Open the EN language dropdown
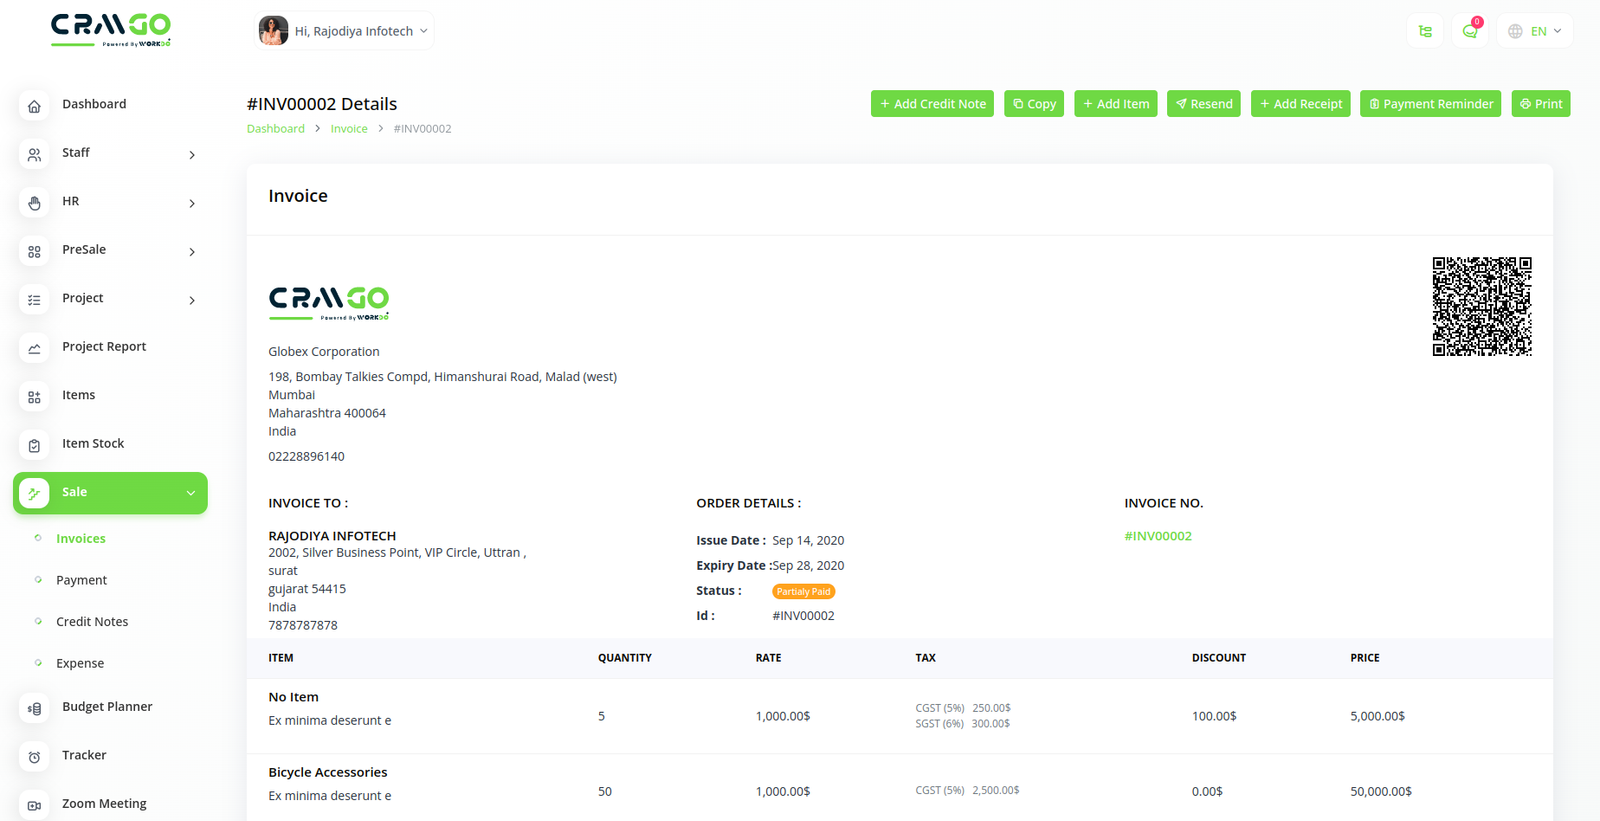 1535,31
